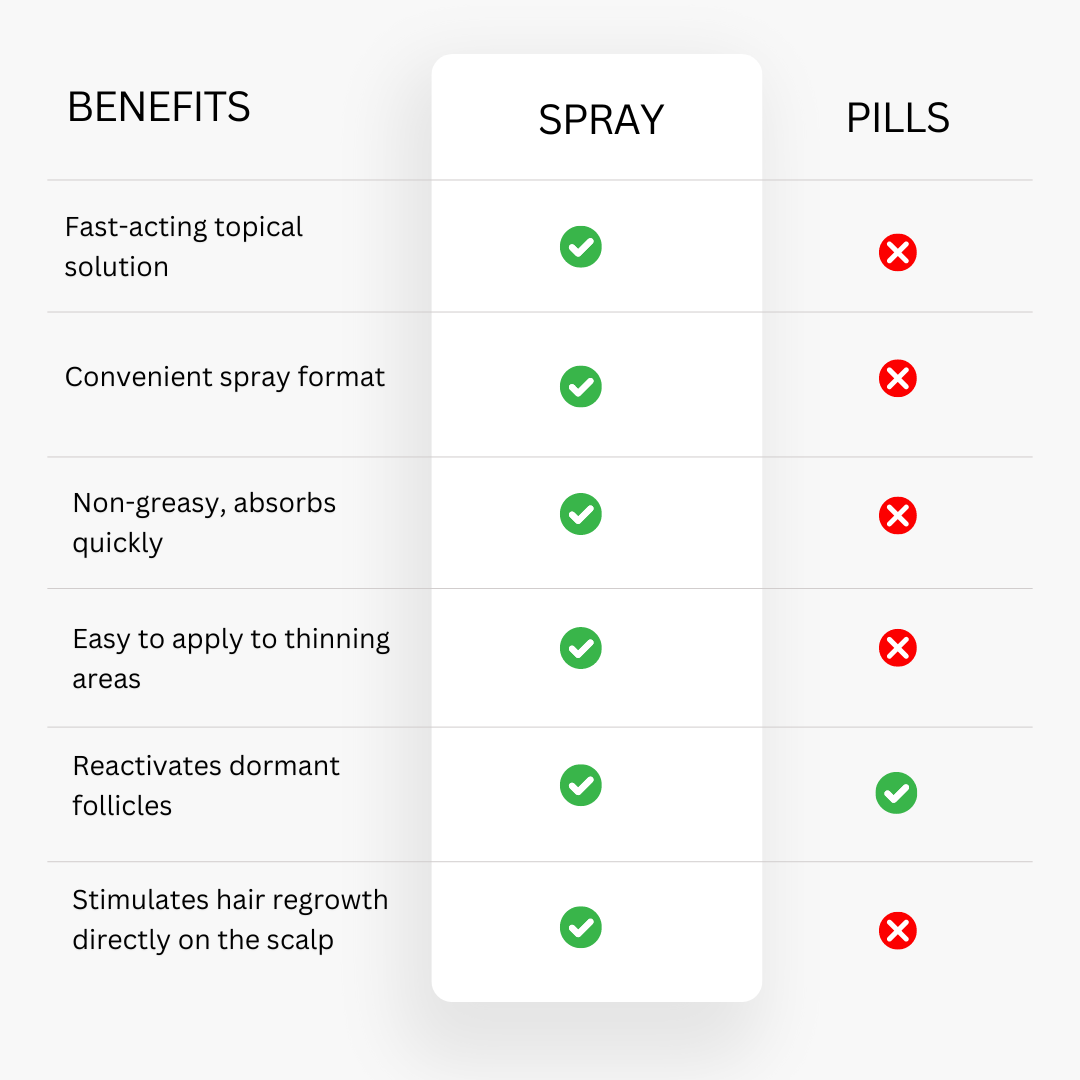Select the PILLS column header

897,118
